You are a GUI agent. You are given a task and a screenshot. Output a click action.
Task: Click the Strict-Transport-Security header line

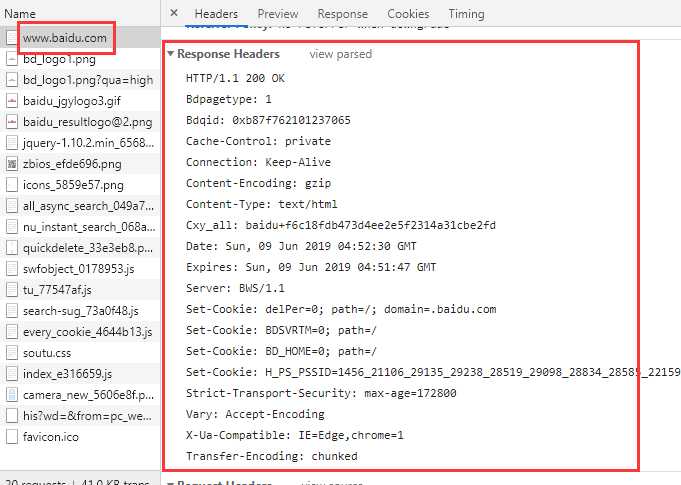[321, 393]
